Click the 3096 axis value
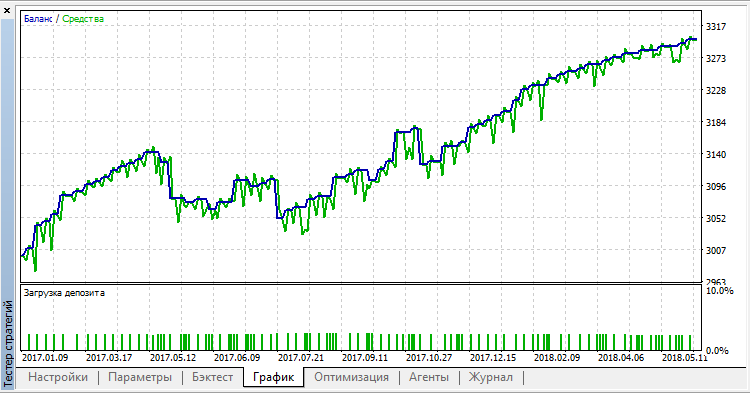 point(716,186)
